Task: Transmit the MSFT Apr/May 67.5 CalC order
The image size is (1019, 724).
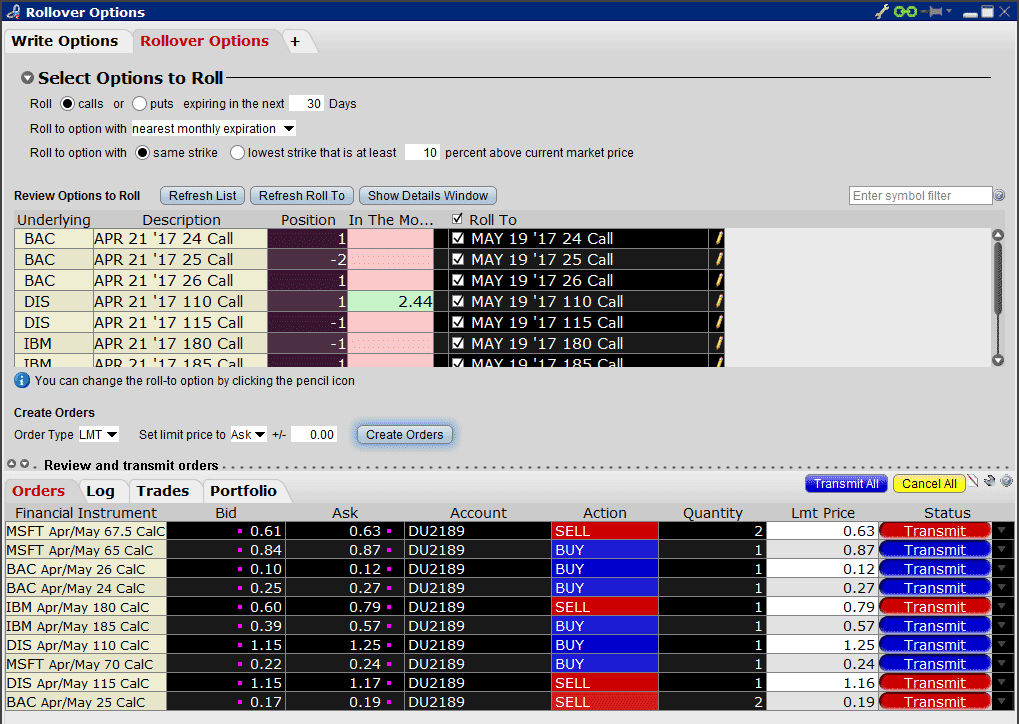Action: coord(935,531)
